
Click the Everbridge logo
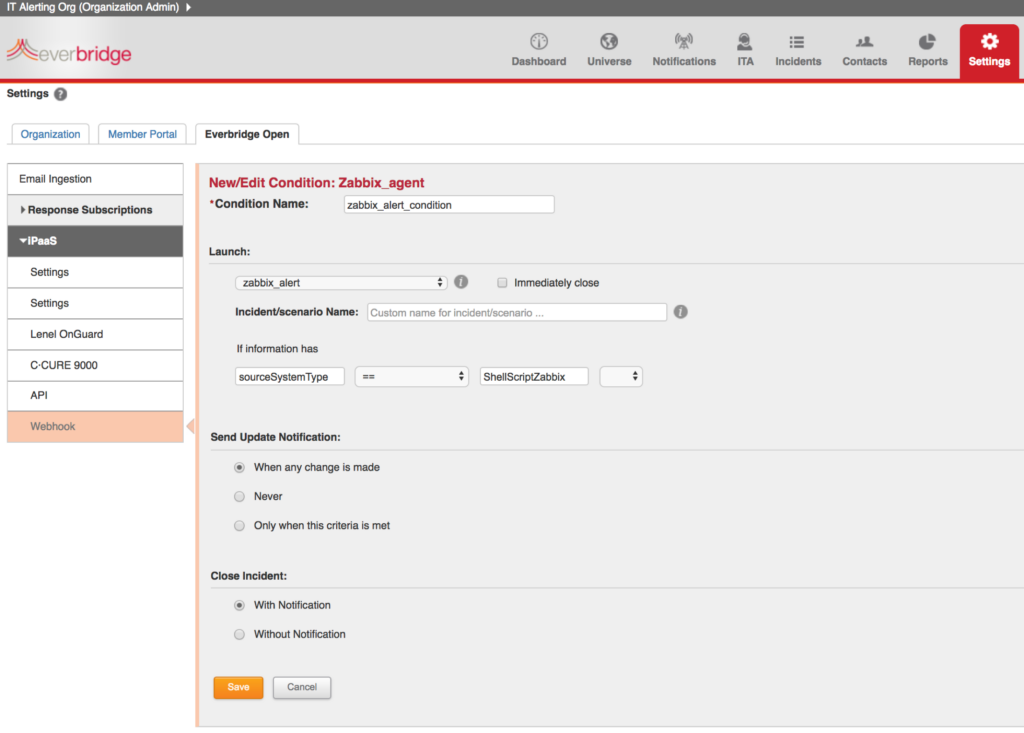(x=69, y=51)
